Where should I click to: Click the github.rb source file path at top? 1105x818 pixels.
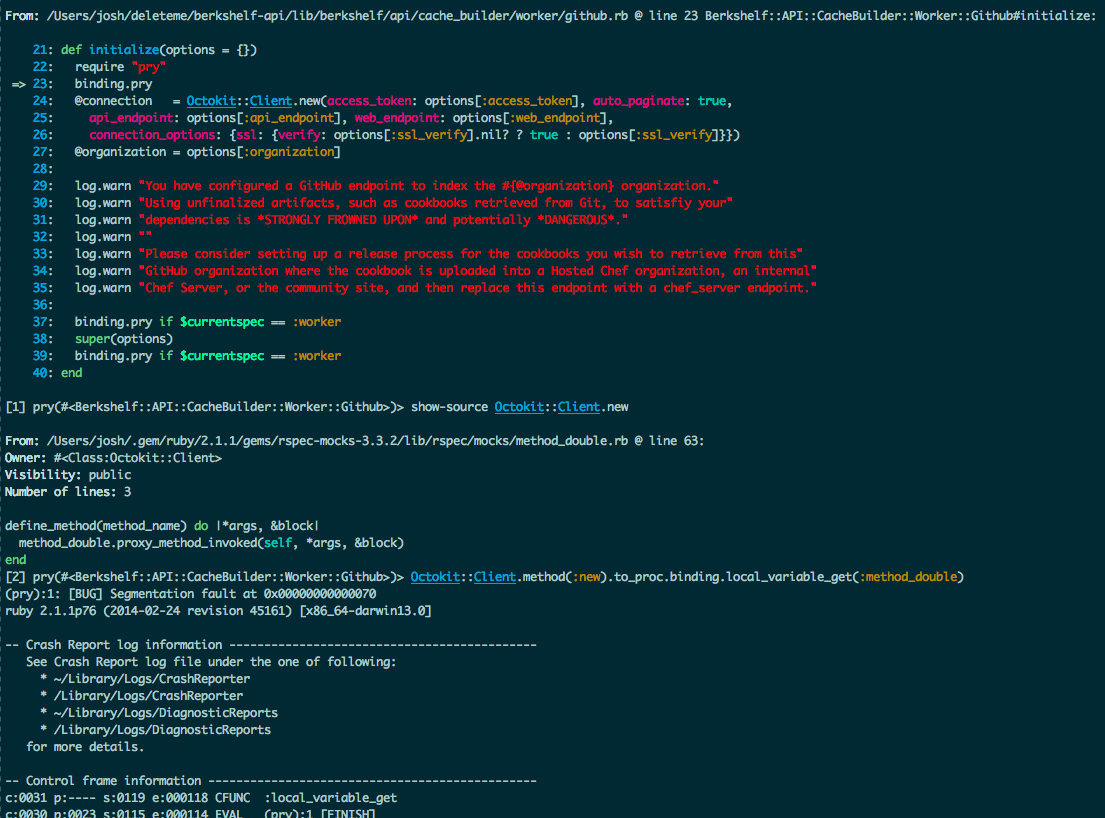(337, 16)
